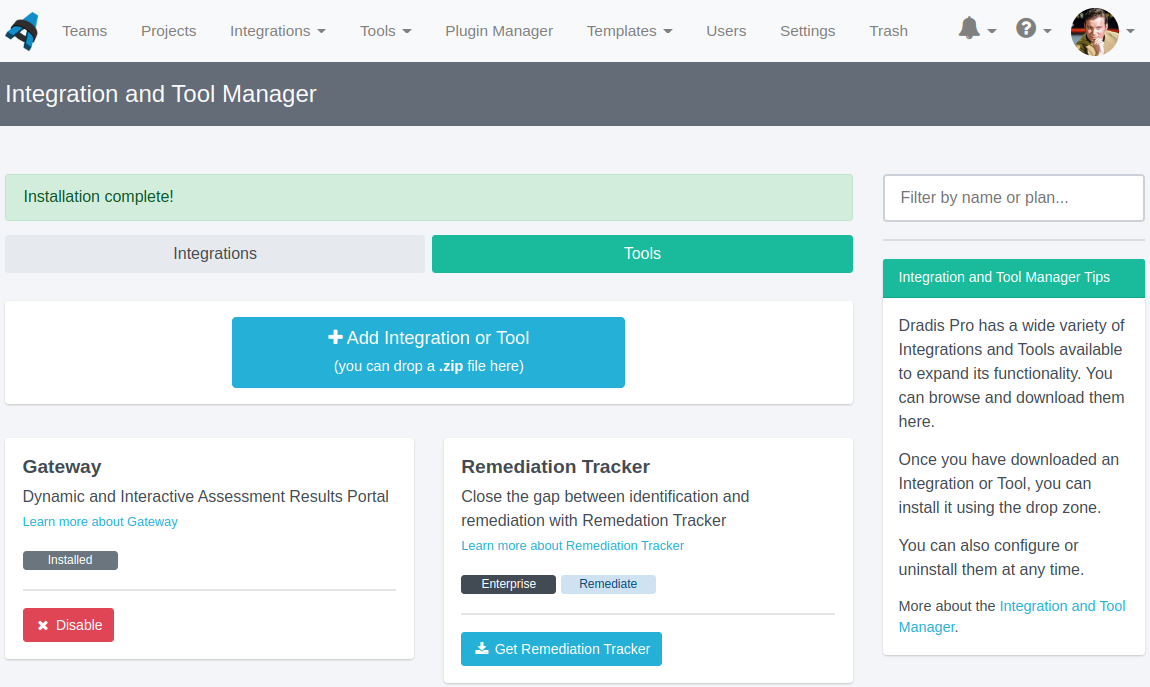The width and height of the screenshot is (1150, 687).
Task: Click the Enterprise badge
Action: [508, 584]
